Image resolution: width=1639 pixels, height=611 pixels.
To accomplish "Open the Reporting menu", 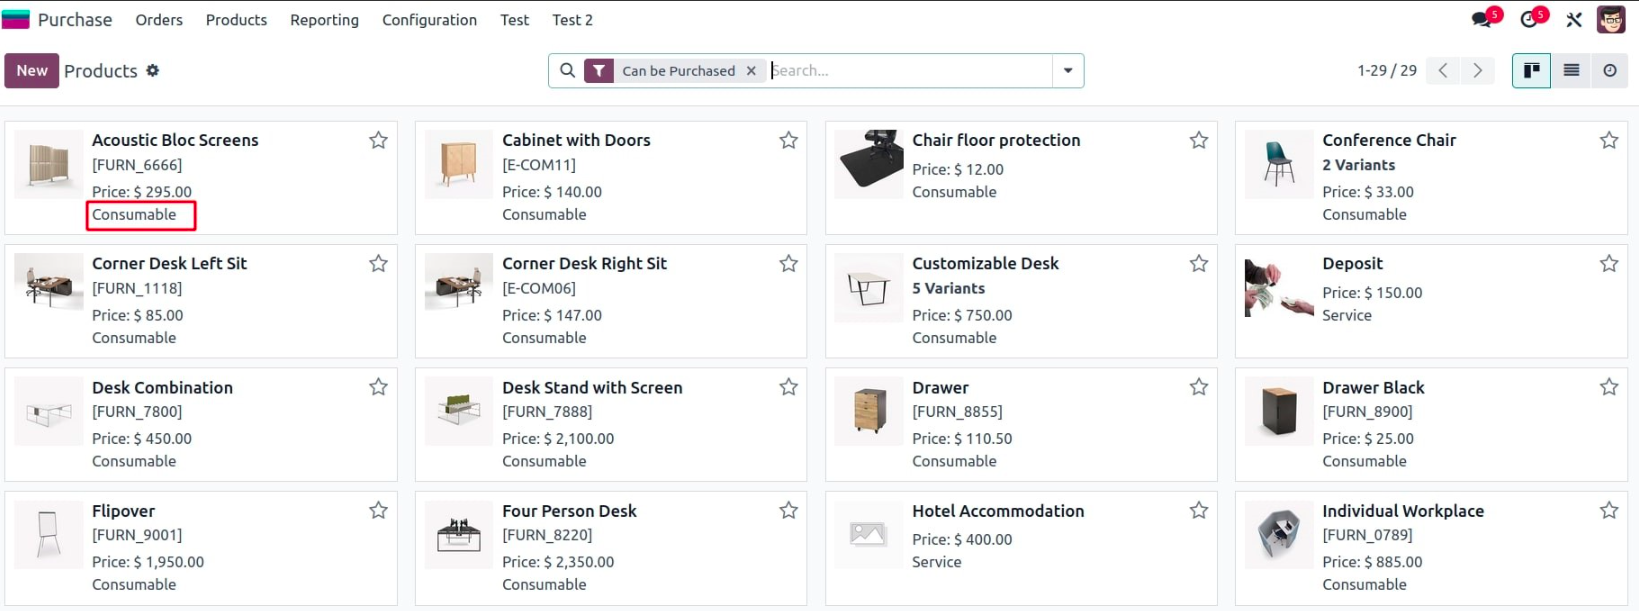I will tap(324, 20).
